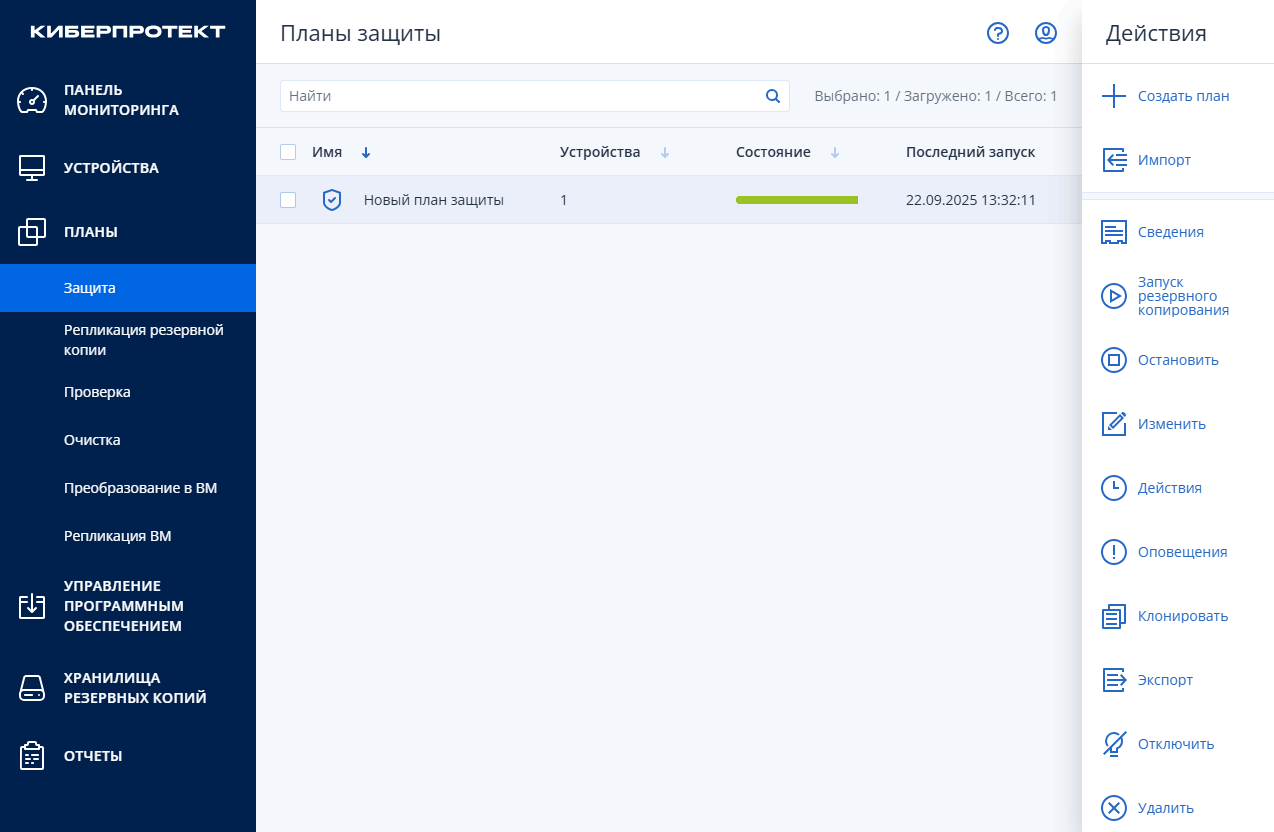Click the Найти search field

point(520,96)
